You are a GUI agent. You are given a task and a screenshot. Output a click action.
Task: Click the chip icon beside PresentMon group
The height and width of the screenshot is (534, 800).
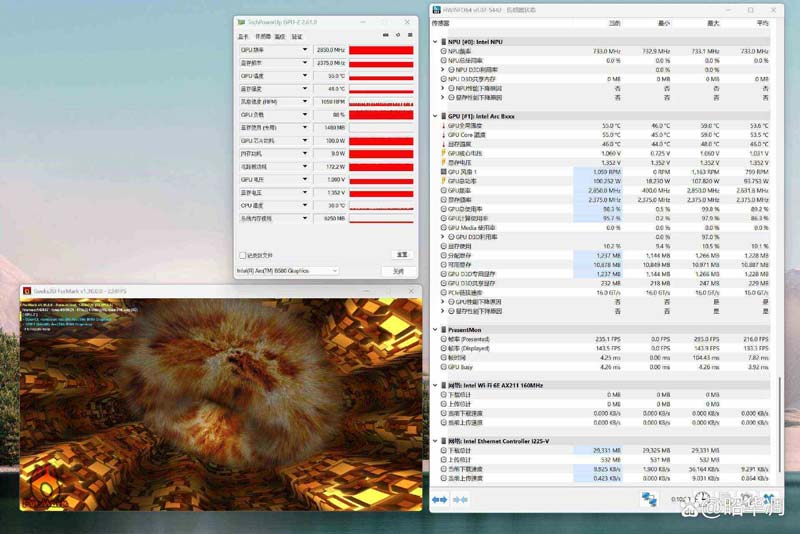click(444, 330)
